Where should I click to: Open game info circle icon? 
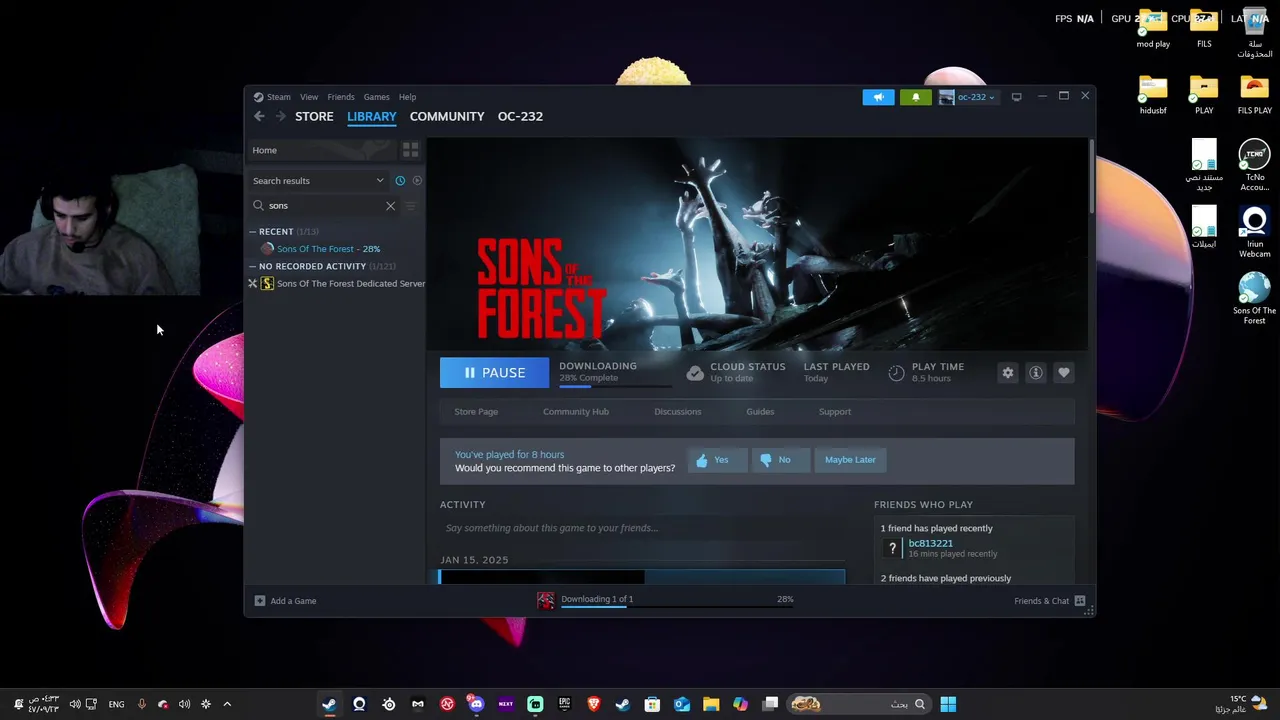1036,373
